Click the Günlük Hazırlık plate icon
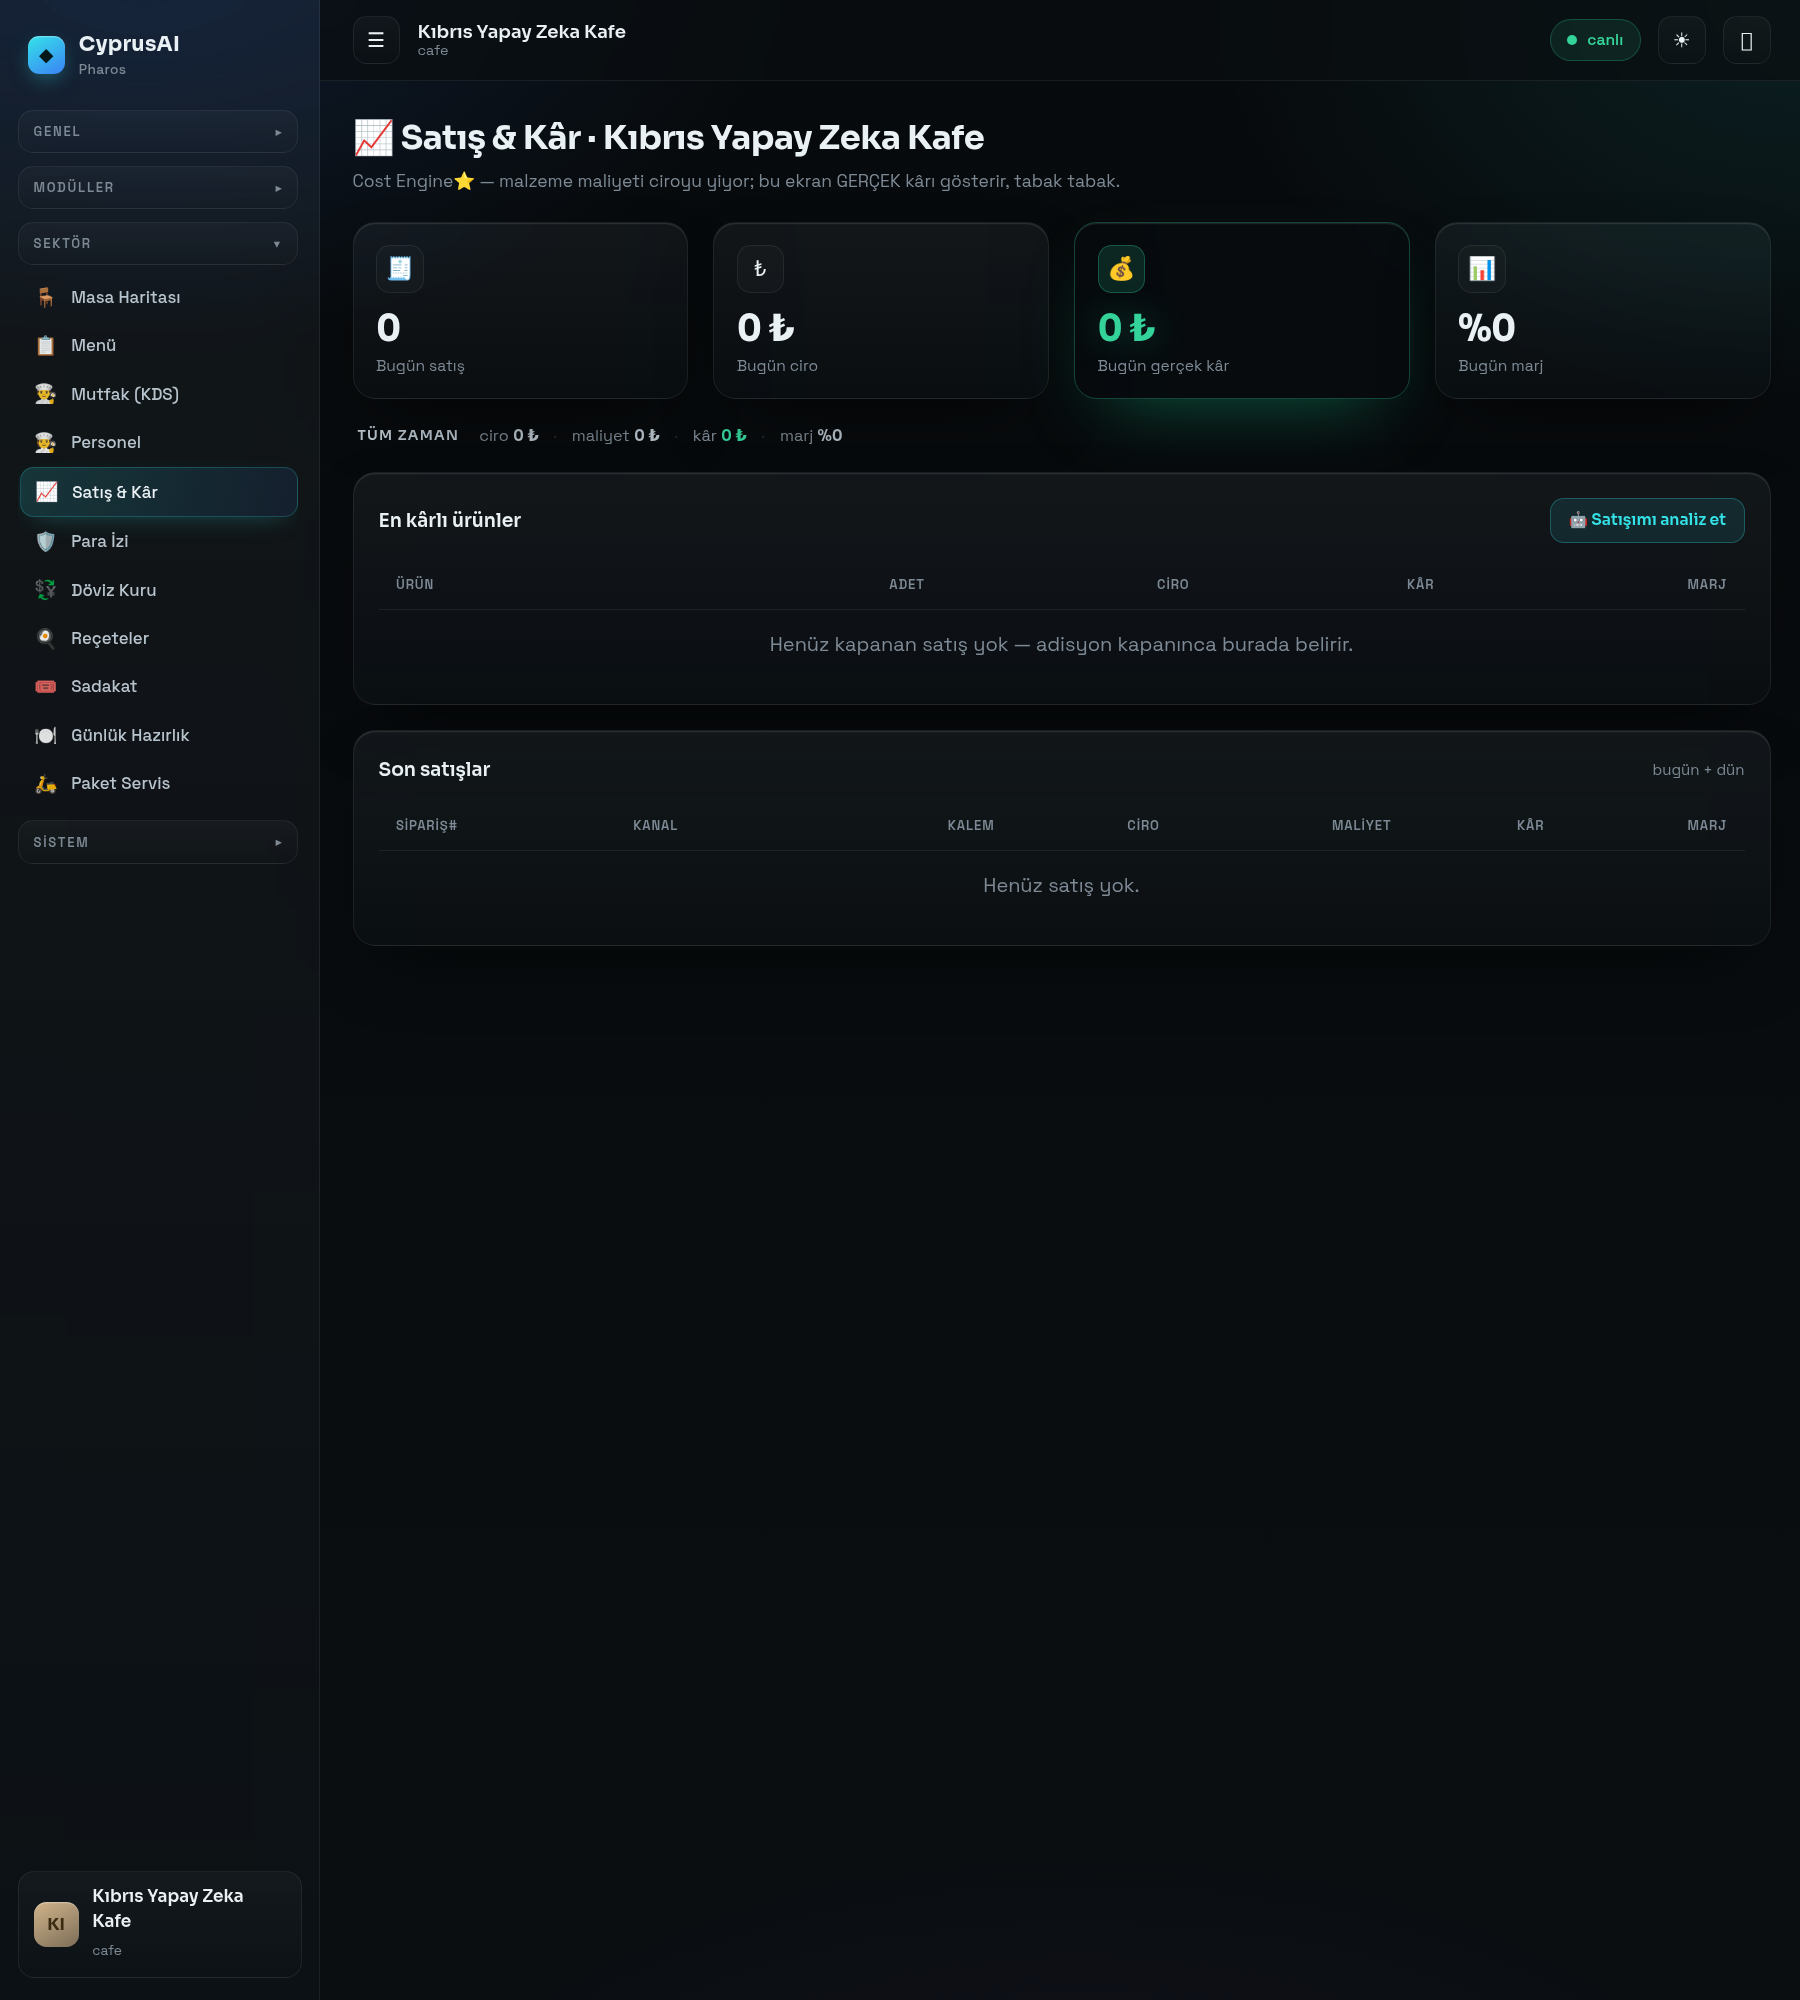The height and width of the screenshot is (2000, 1800). click(x=46, y=735)
